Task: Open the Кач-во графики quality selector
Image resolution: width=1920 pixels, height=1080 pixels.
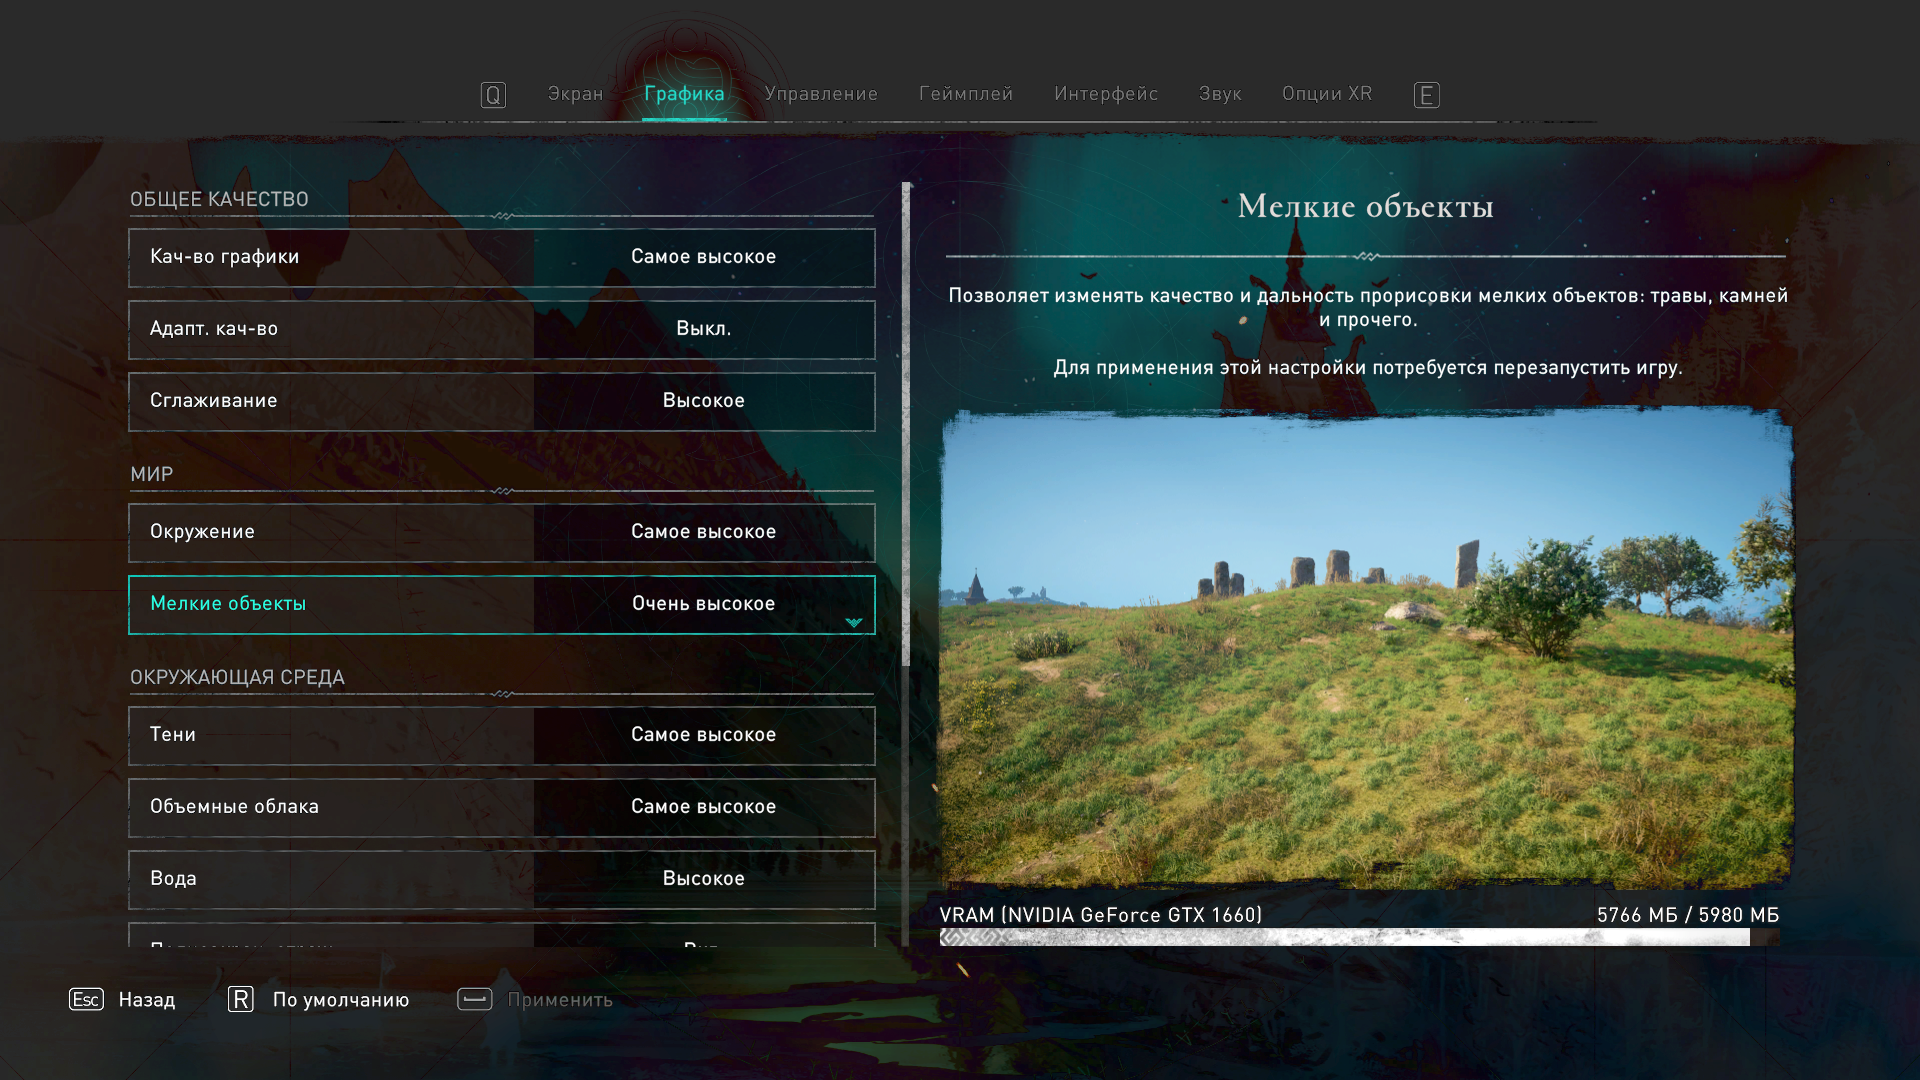Action: [703, 257]
